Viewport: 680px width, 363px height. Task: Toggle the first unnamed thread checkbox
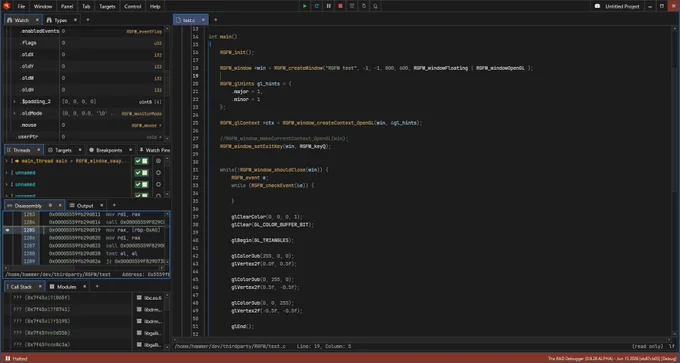point(141,173)
